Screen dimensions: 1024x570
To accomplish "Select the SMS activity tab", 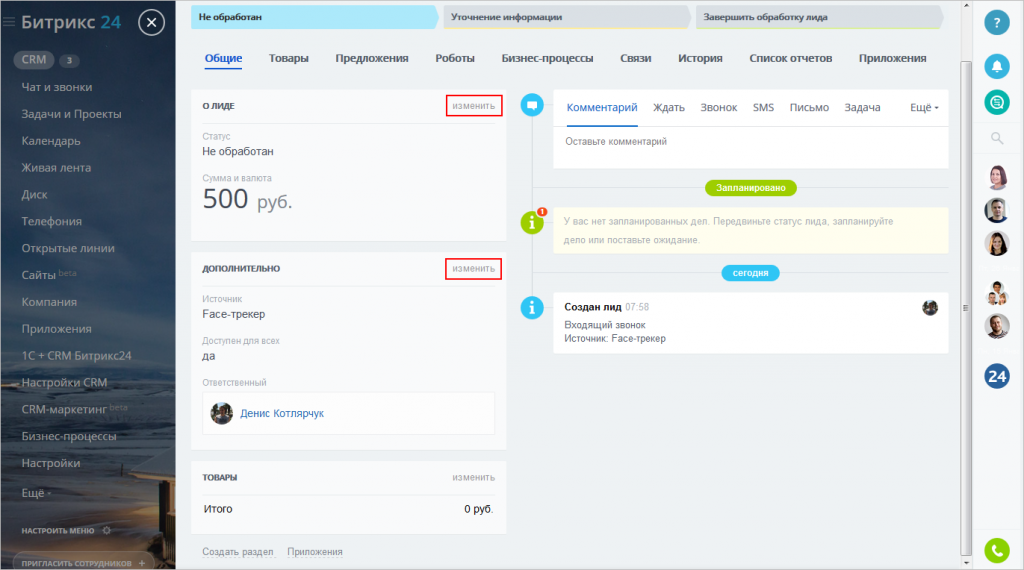I will 763,108.
